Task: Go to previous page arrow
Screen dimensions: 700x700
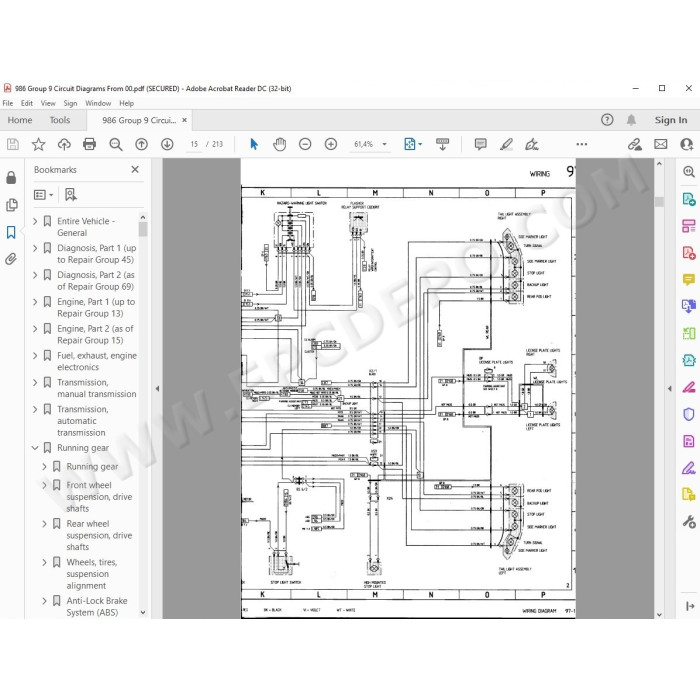Action: [x=142, y=144]
